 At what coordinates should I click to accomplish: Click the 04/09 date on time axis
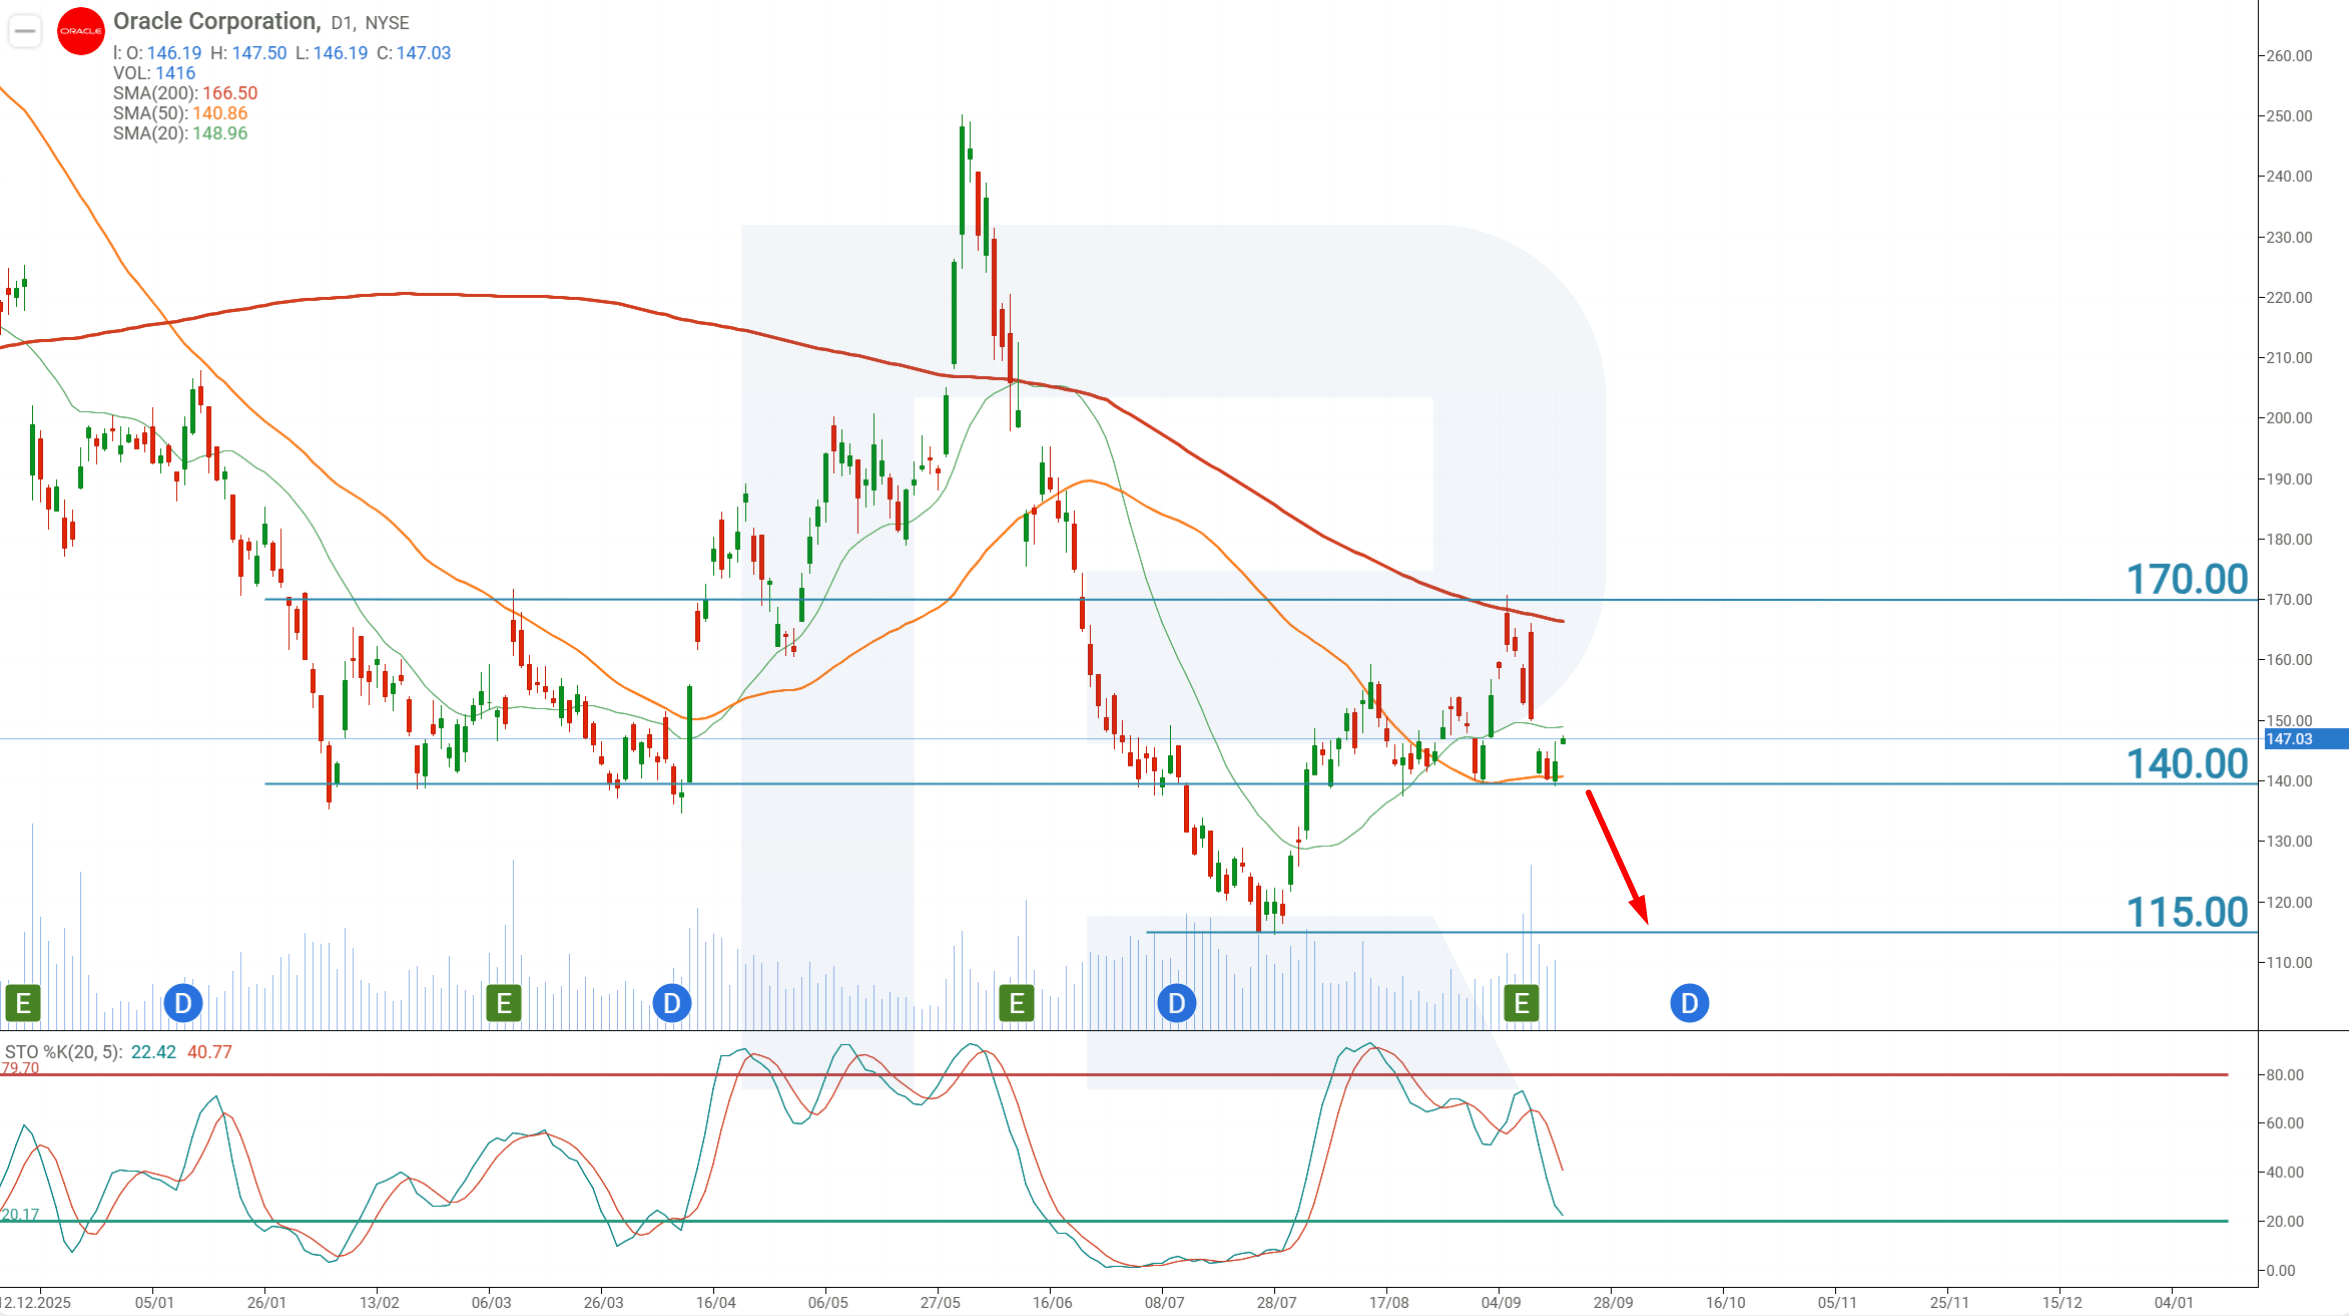coord(1501,1302)
